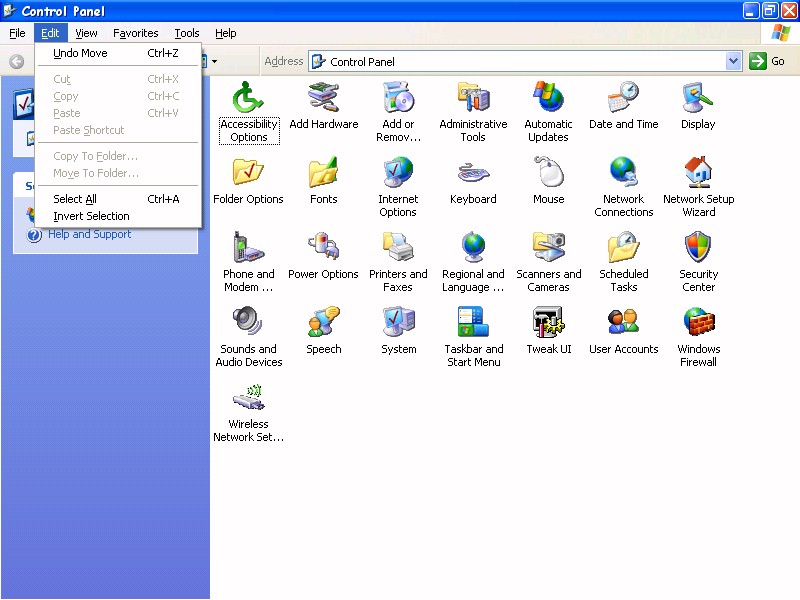Image resolution: width=800 pixels, height=600 pixels.
Task: Open the Scheduled Tasks icon
Action: point(623,246)
